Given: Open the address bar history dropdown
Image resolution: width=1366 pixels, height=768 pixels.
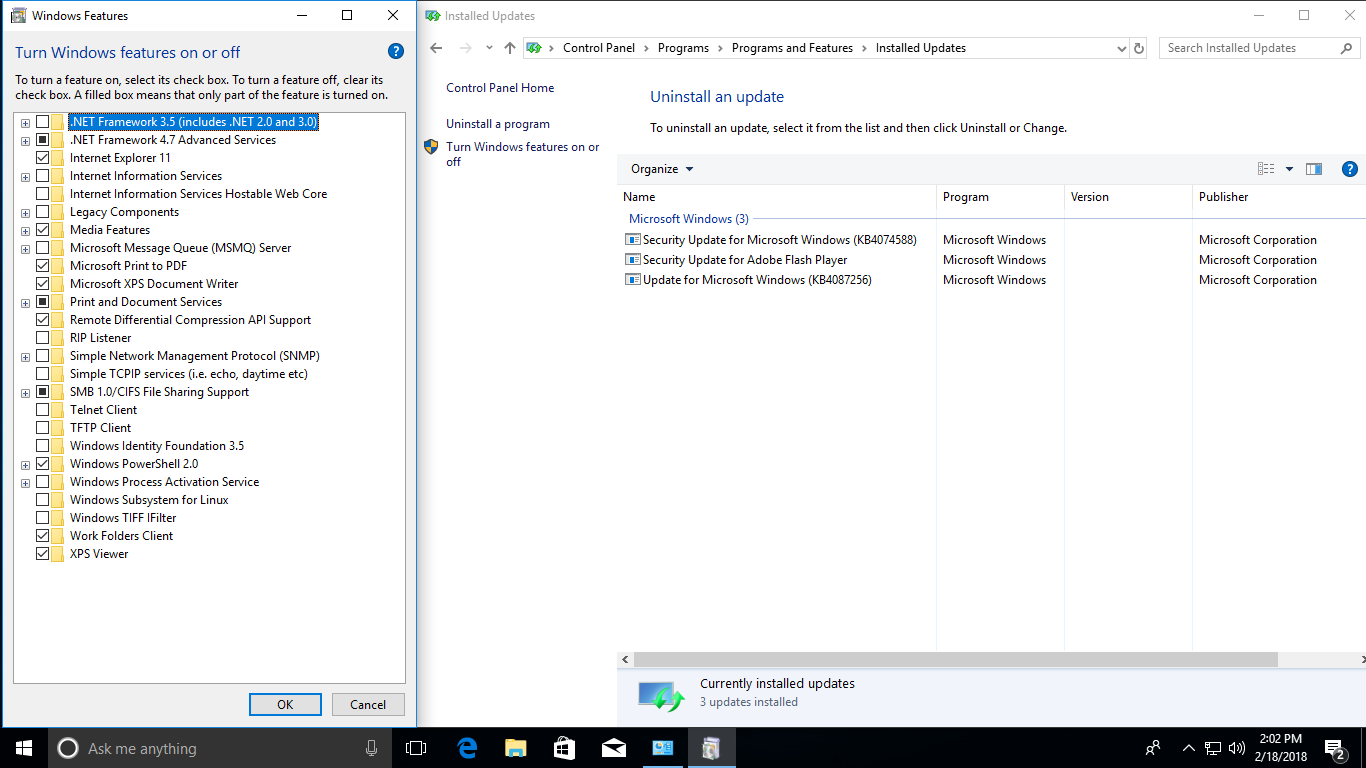Looking at the screenshot, I should (1121, 48).
